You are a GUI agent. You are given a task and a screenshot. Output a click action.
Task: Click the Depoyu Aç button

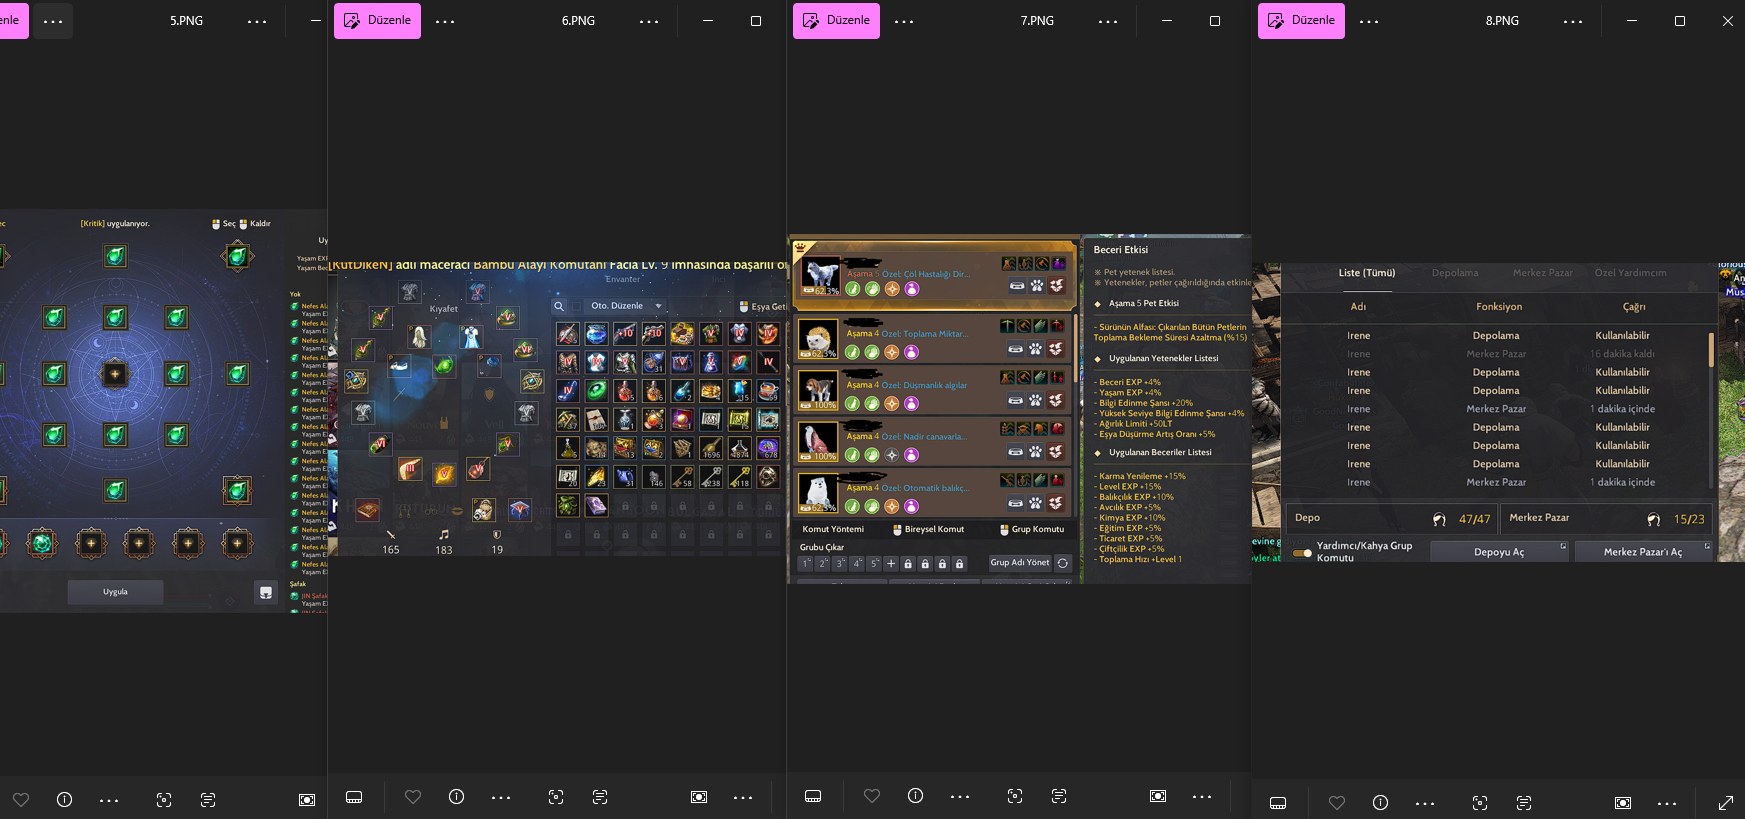pos(1498,552)
